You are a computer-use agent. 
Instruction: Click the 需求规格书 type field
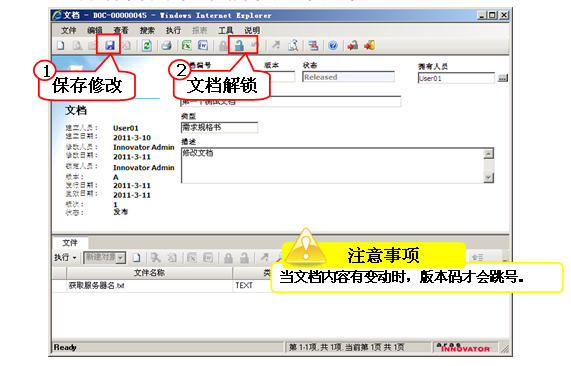coord(219,127)
